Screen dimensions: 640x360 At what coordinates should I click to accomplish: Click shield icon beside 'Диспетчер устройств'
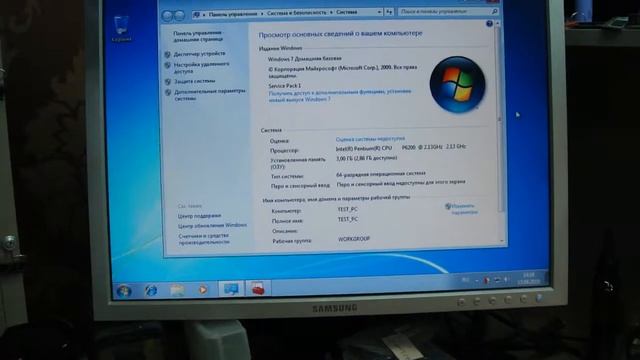click(167, 54)
